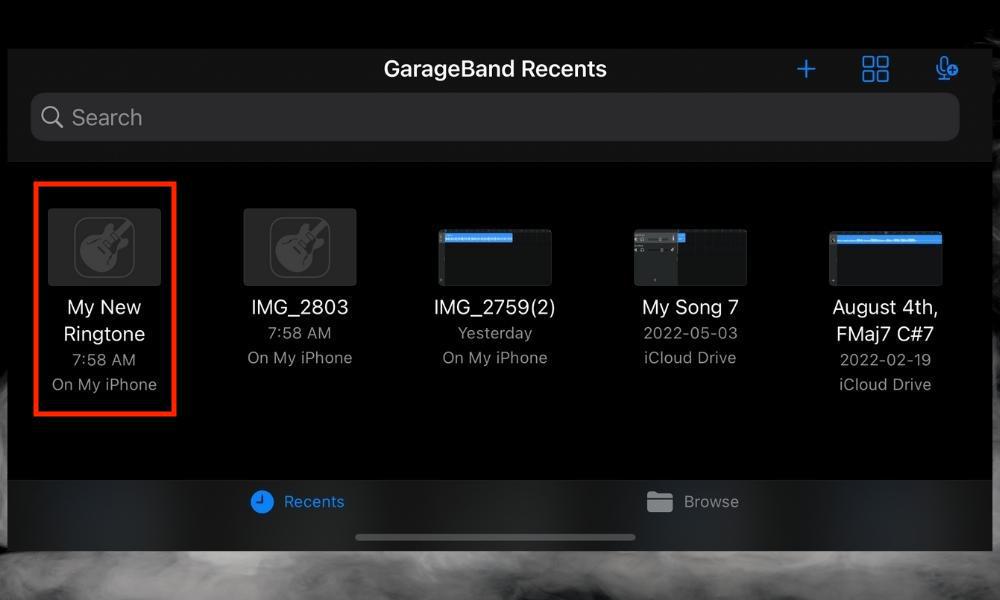Select the IMG_2803 file name
This screenshot has height=600, width=1000.
click(x=300, y=307)
